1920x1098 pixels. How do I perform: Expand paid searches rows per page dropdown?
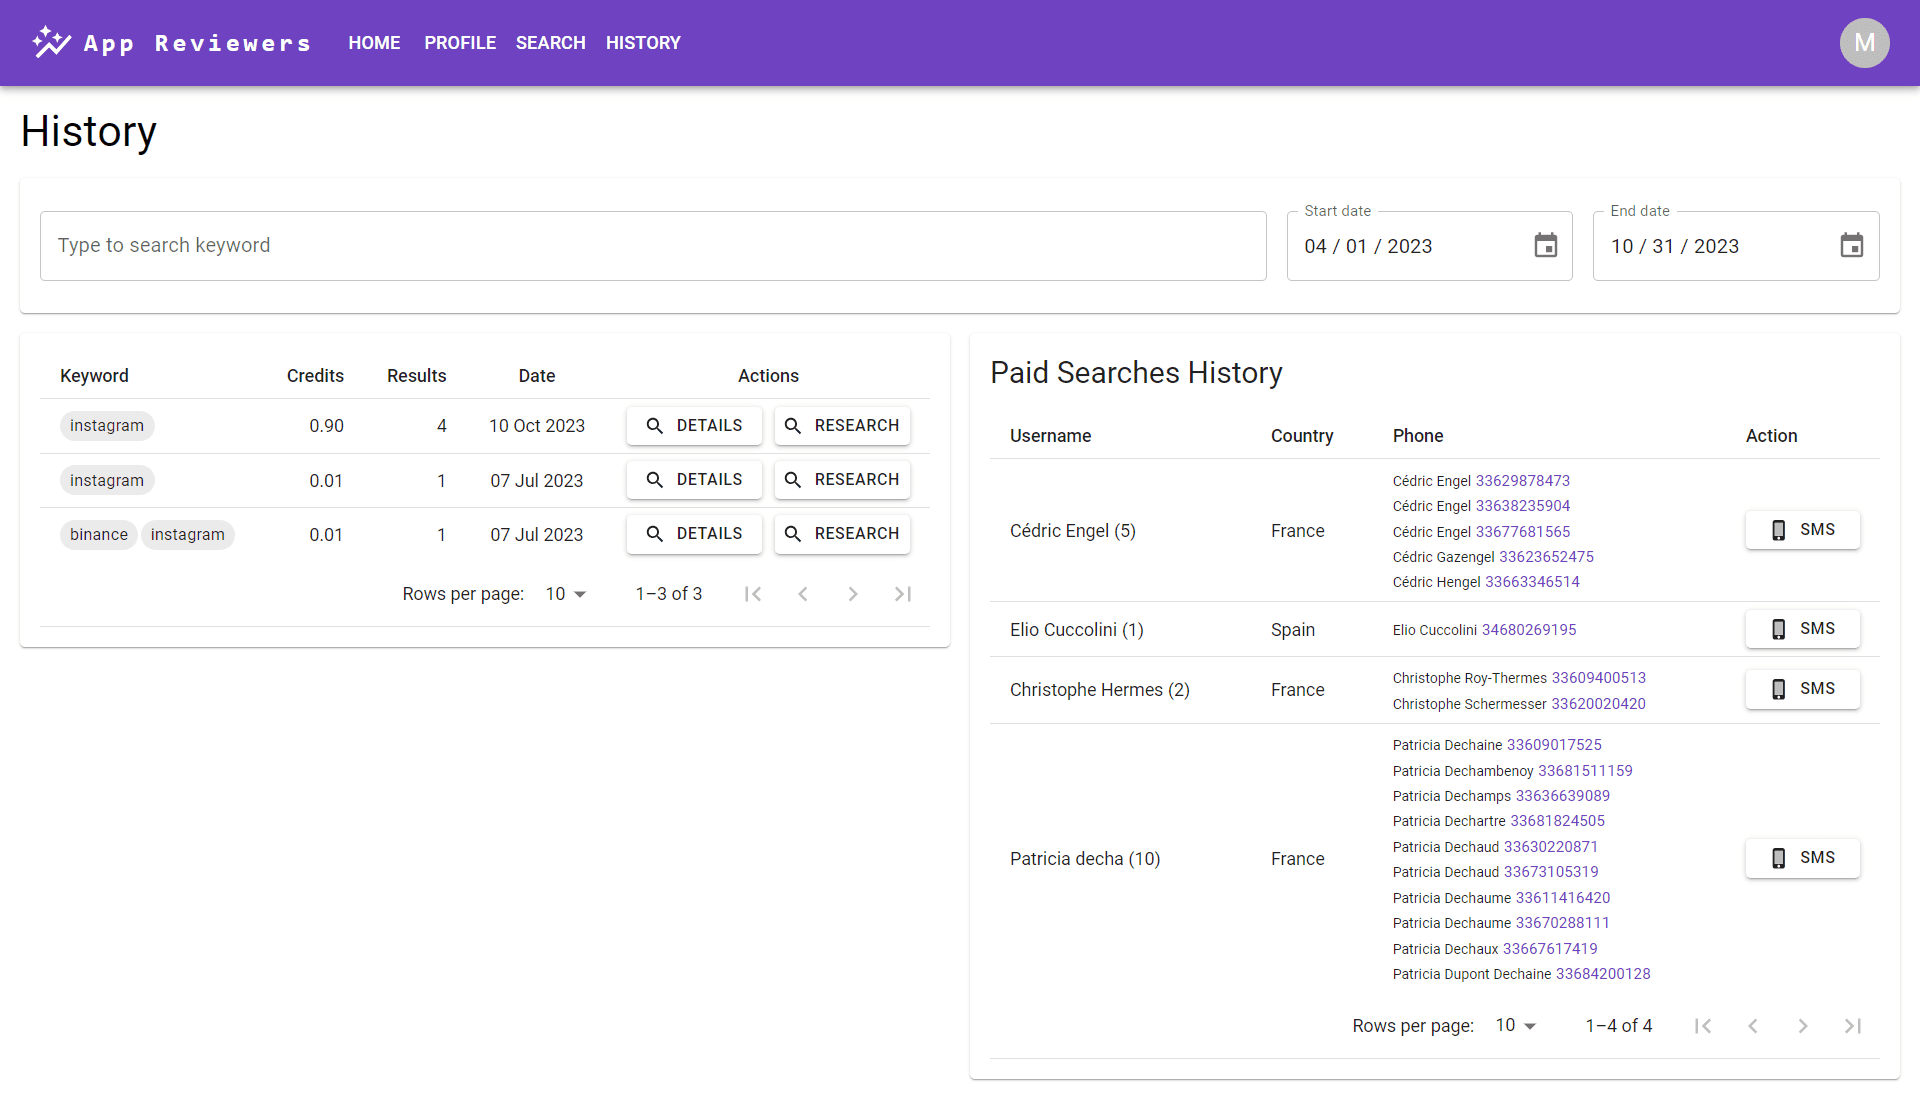pos(1516,1026)
